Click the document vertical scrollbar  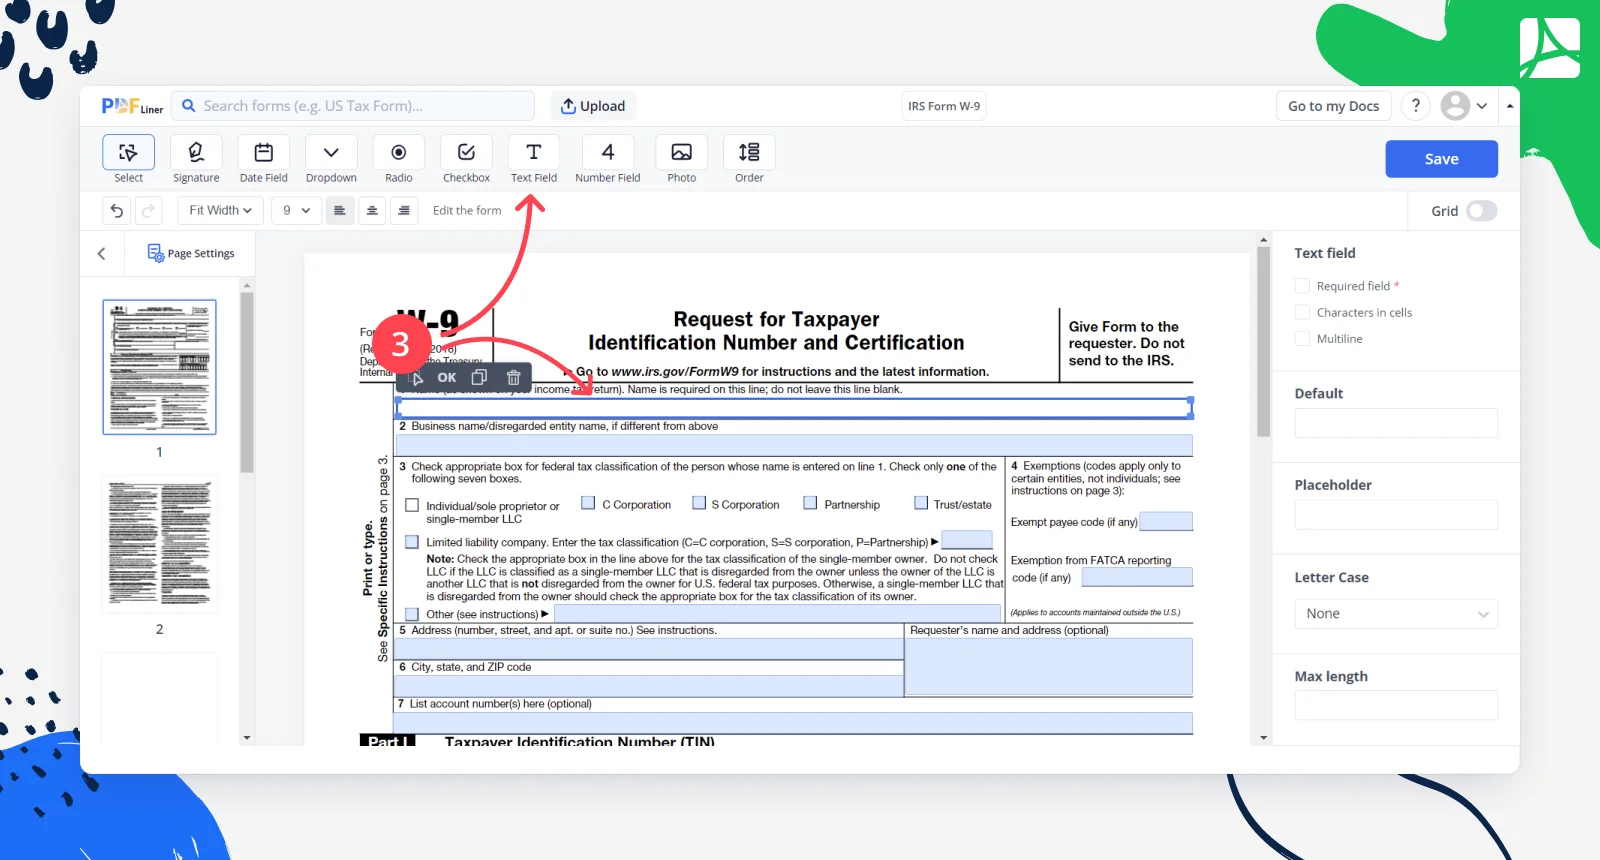click(x=1263, y=343)
